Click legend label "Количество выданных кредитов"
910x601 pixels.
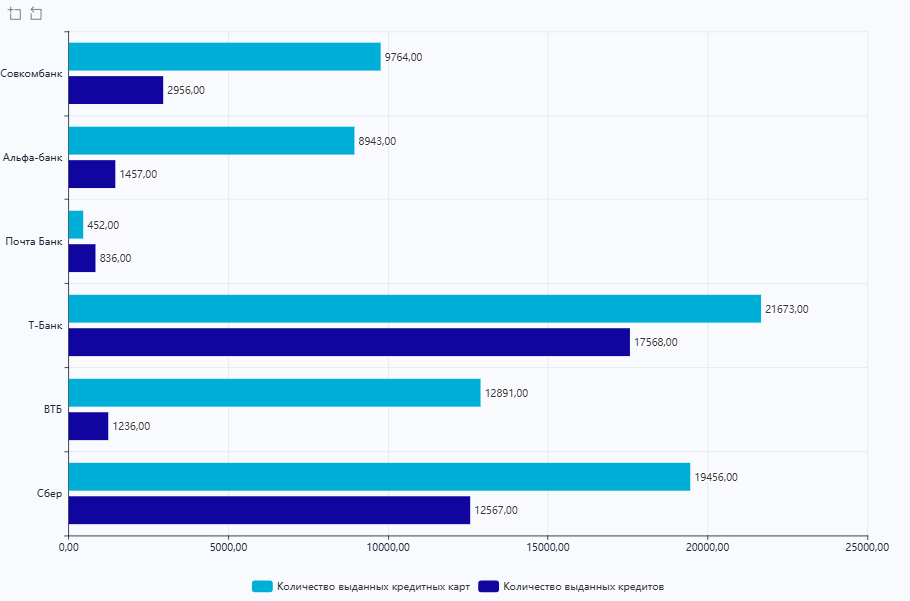[x=583, y=586]
